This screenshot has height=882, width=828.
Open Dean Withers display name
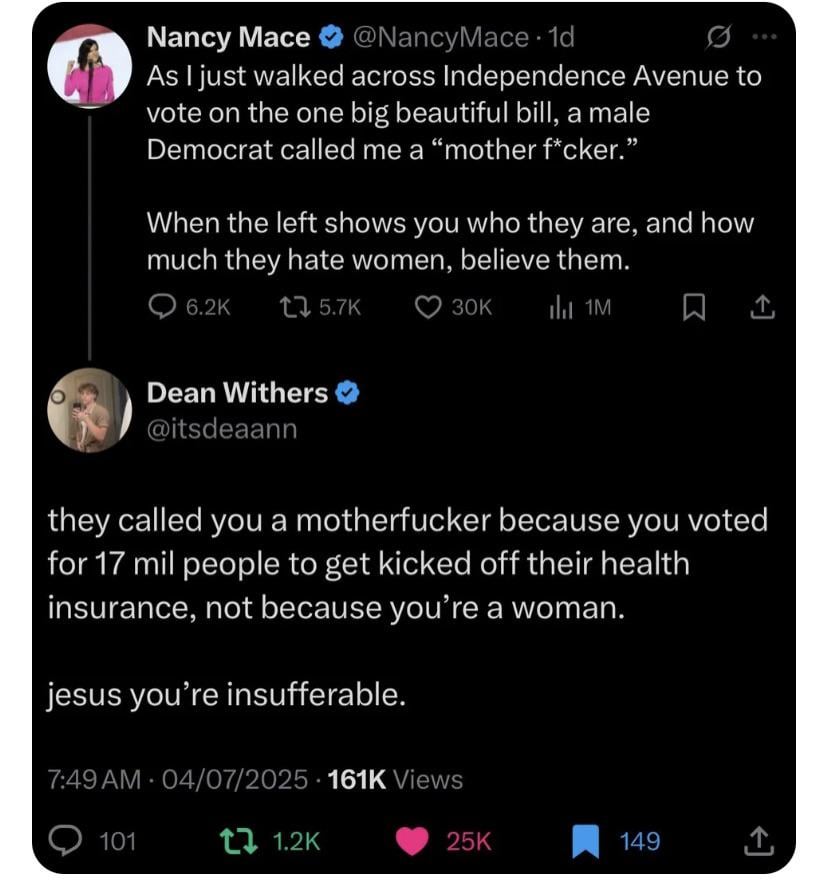pyautogui.click(x=237, y=394)
